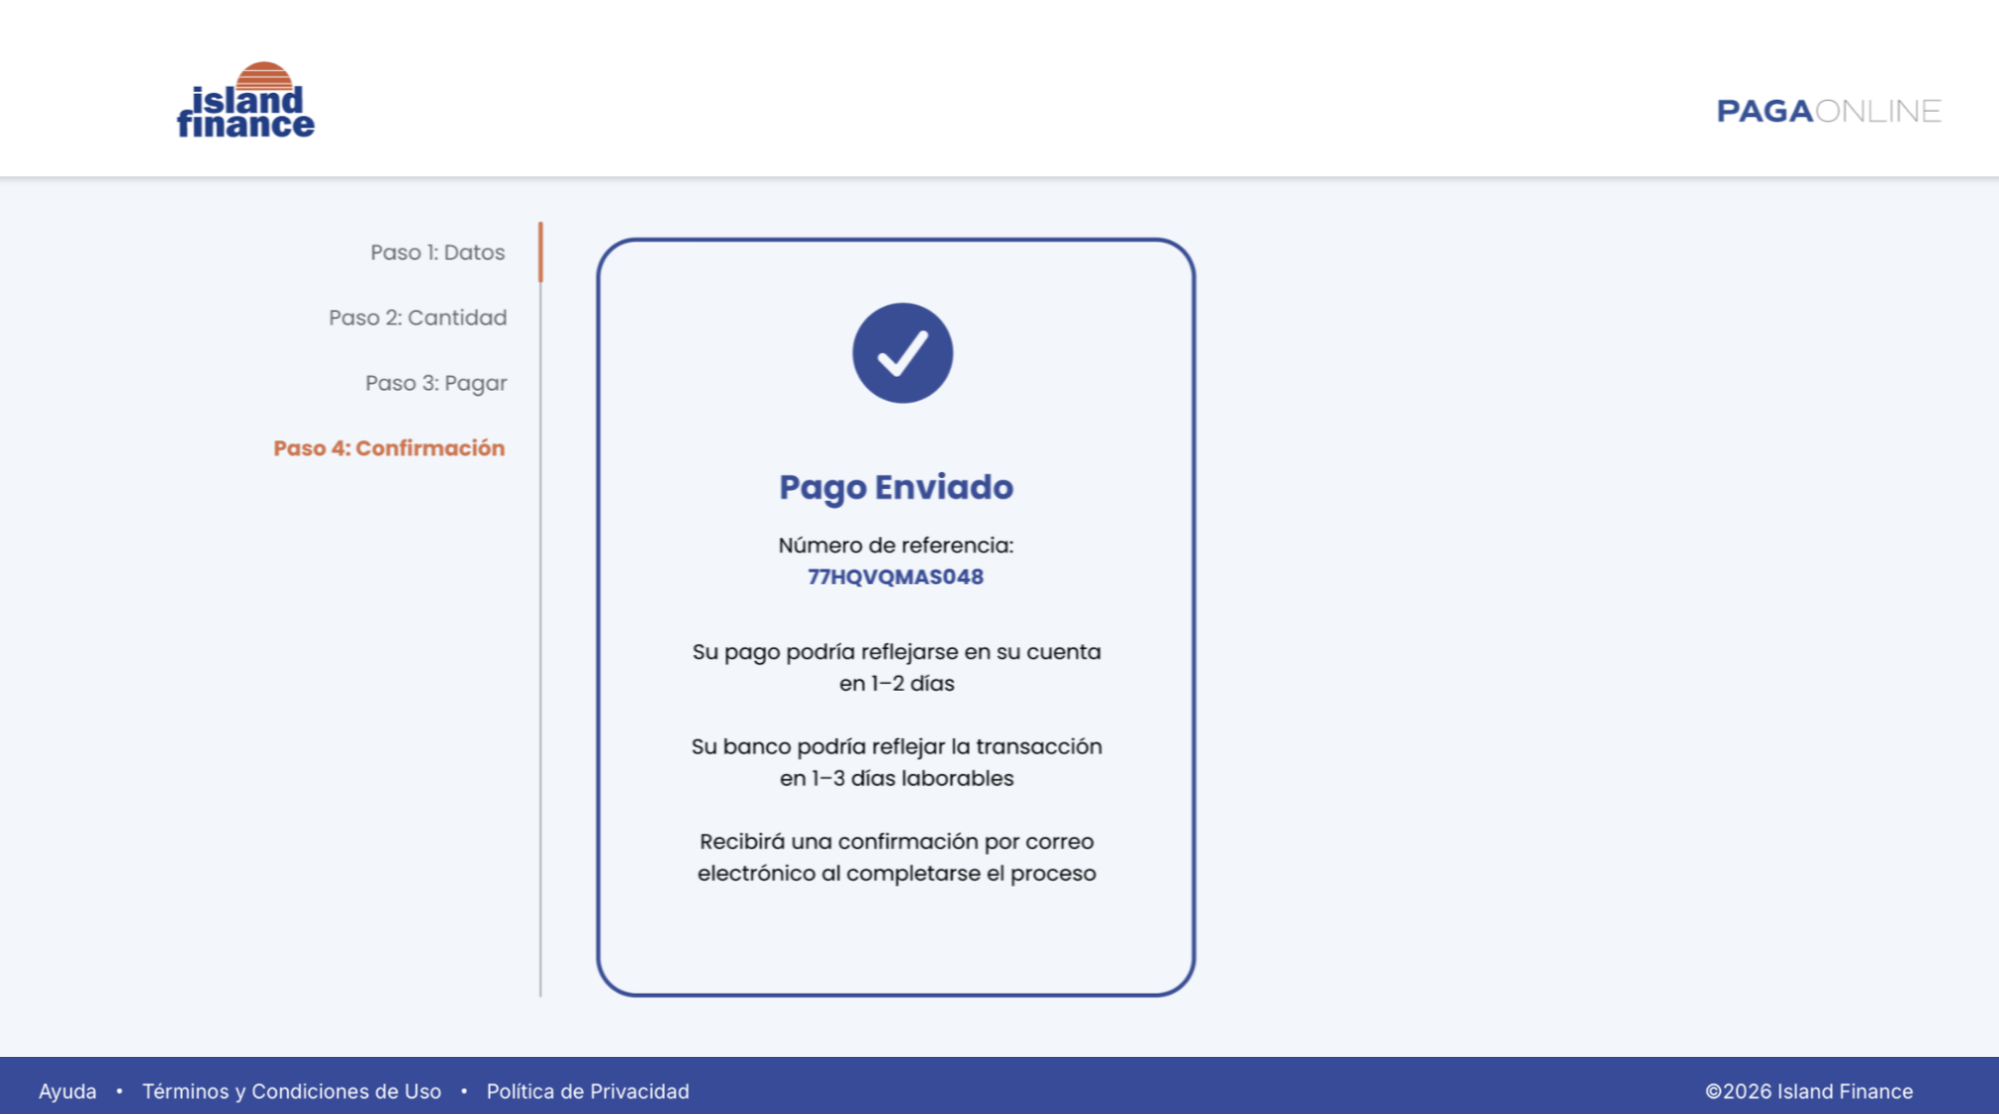1999x1115 pixels.
Task: Click the email confirmation message text
Action: (896, 857)
